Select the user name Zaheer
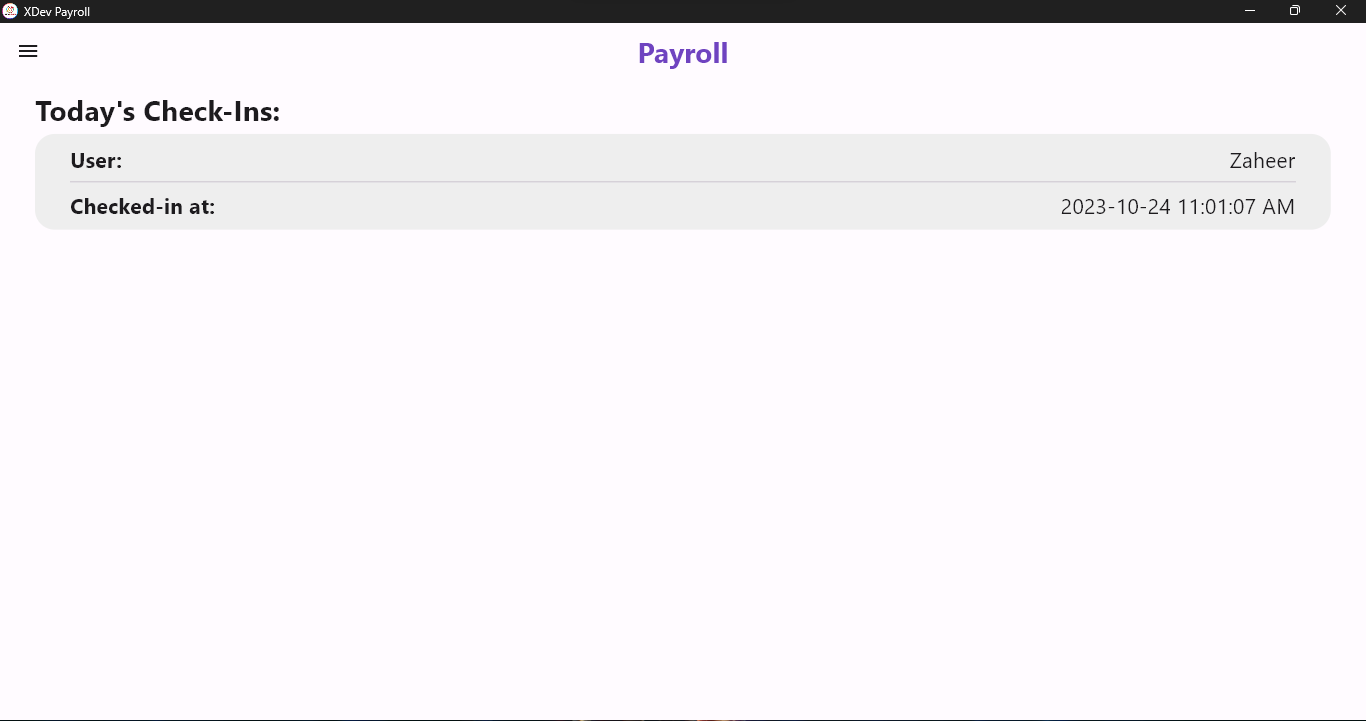 pos(1262,161)
